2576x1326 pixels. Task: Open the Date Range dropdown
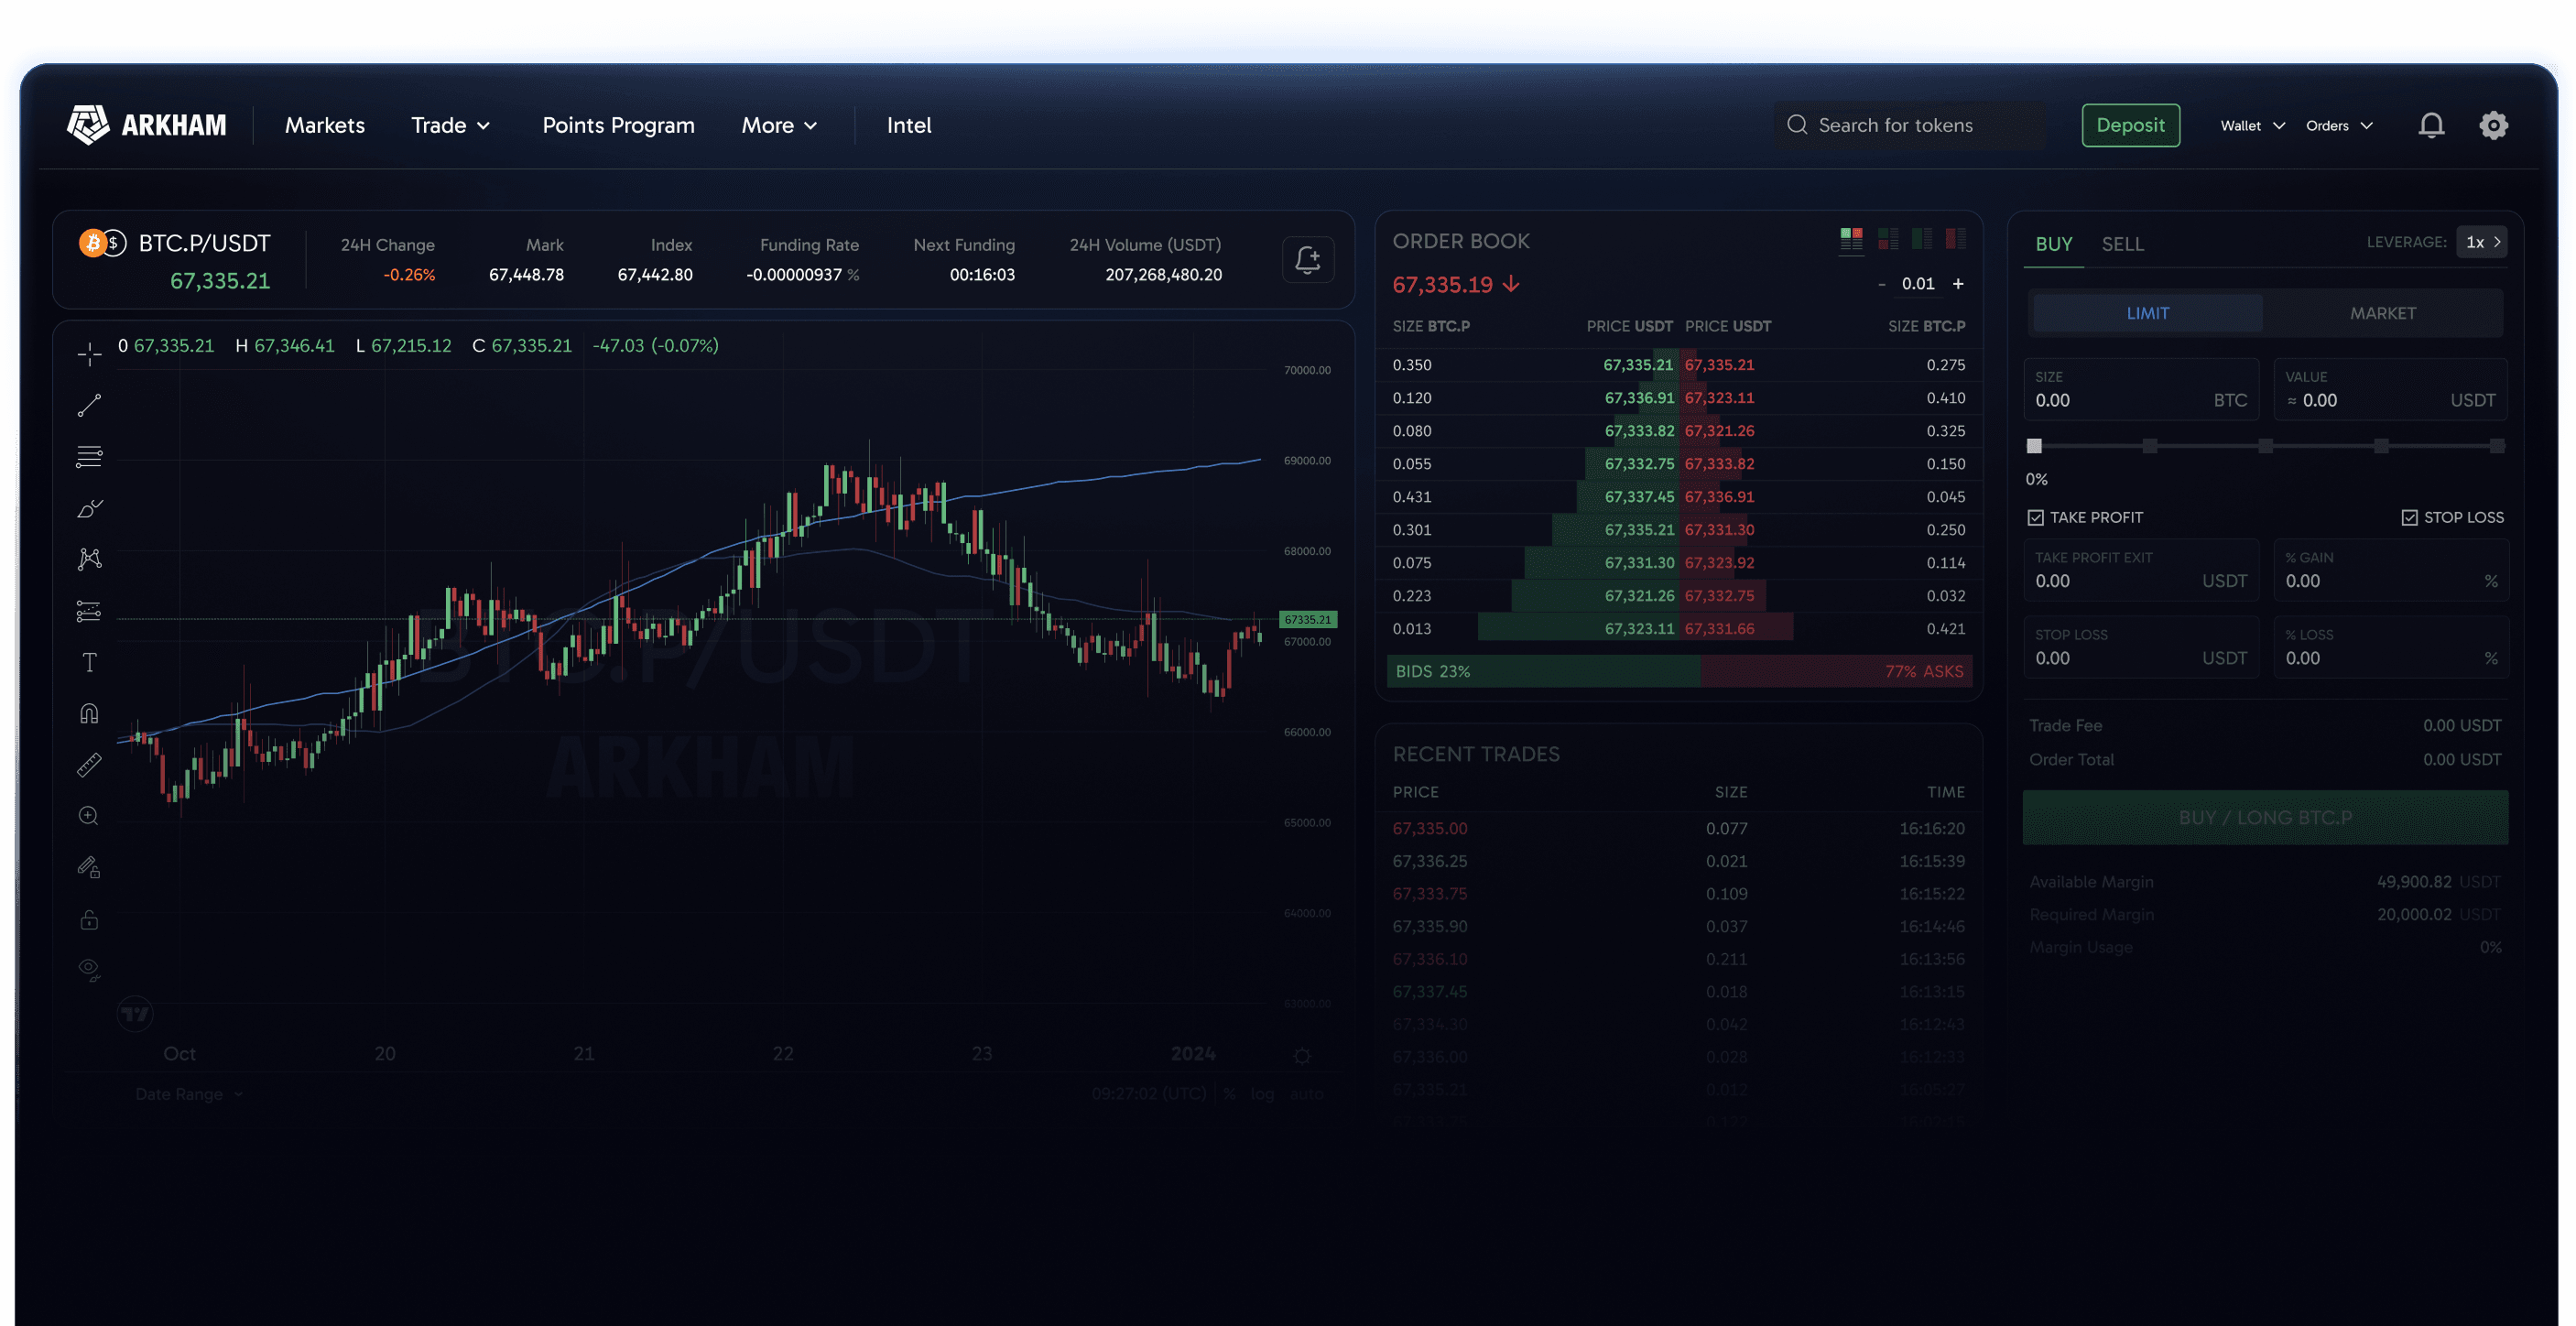189,1094
